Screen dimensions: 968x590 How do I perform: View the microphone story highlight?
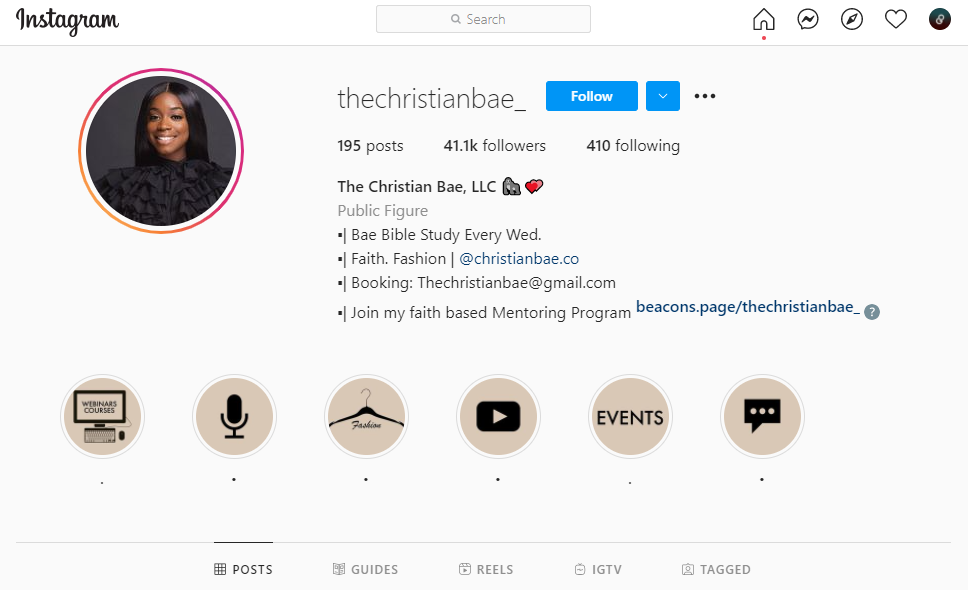click(x=234, y=417)
